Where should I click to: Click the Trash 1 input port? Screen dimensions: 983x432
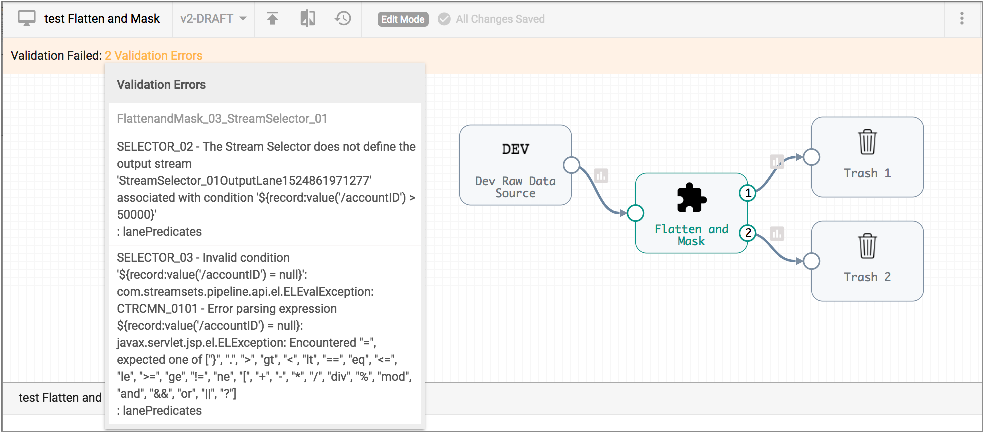[812, 157]
